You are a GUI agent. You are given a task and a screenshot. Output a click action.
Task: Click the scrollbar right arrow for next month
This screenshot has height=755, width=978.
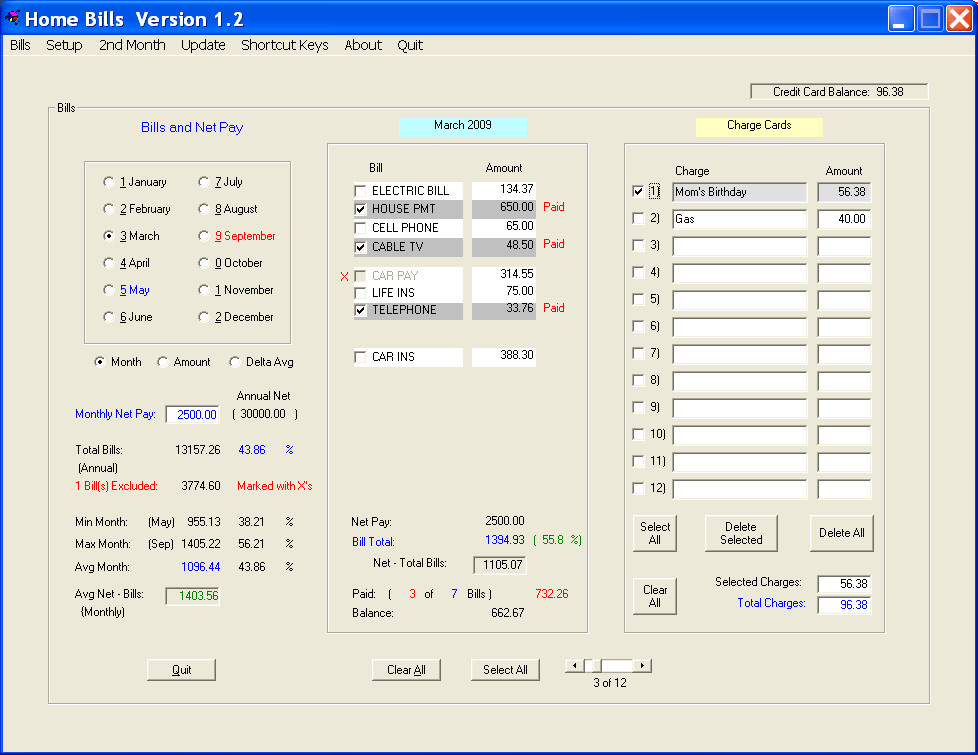pyautogui.click(x=643, y=666)
